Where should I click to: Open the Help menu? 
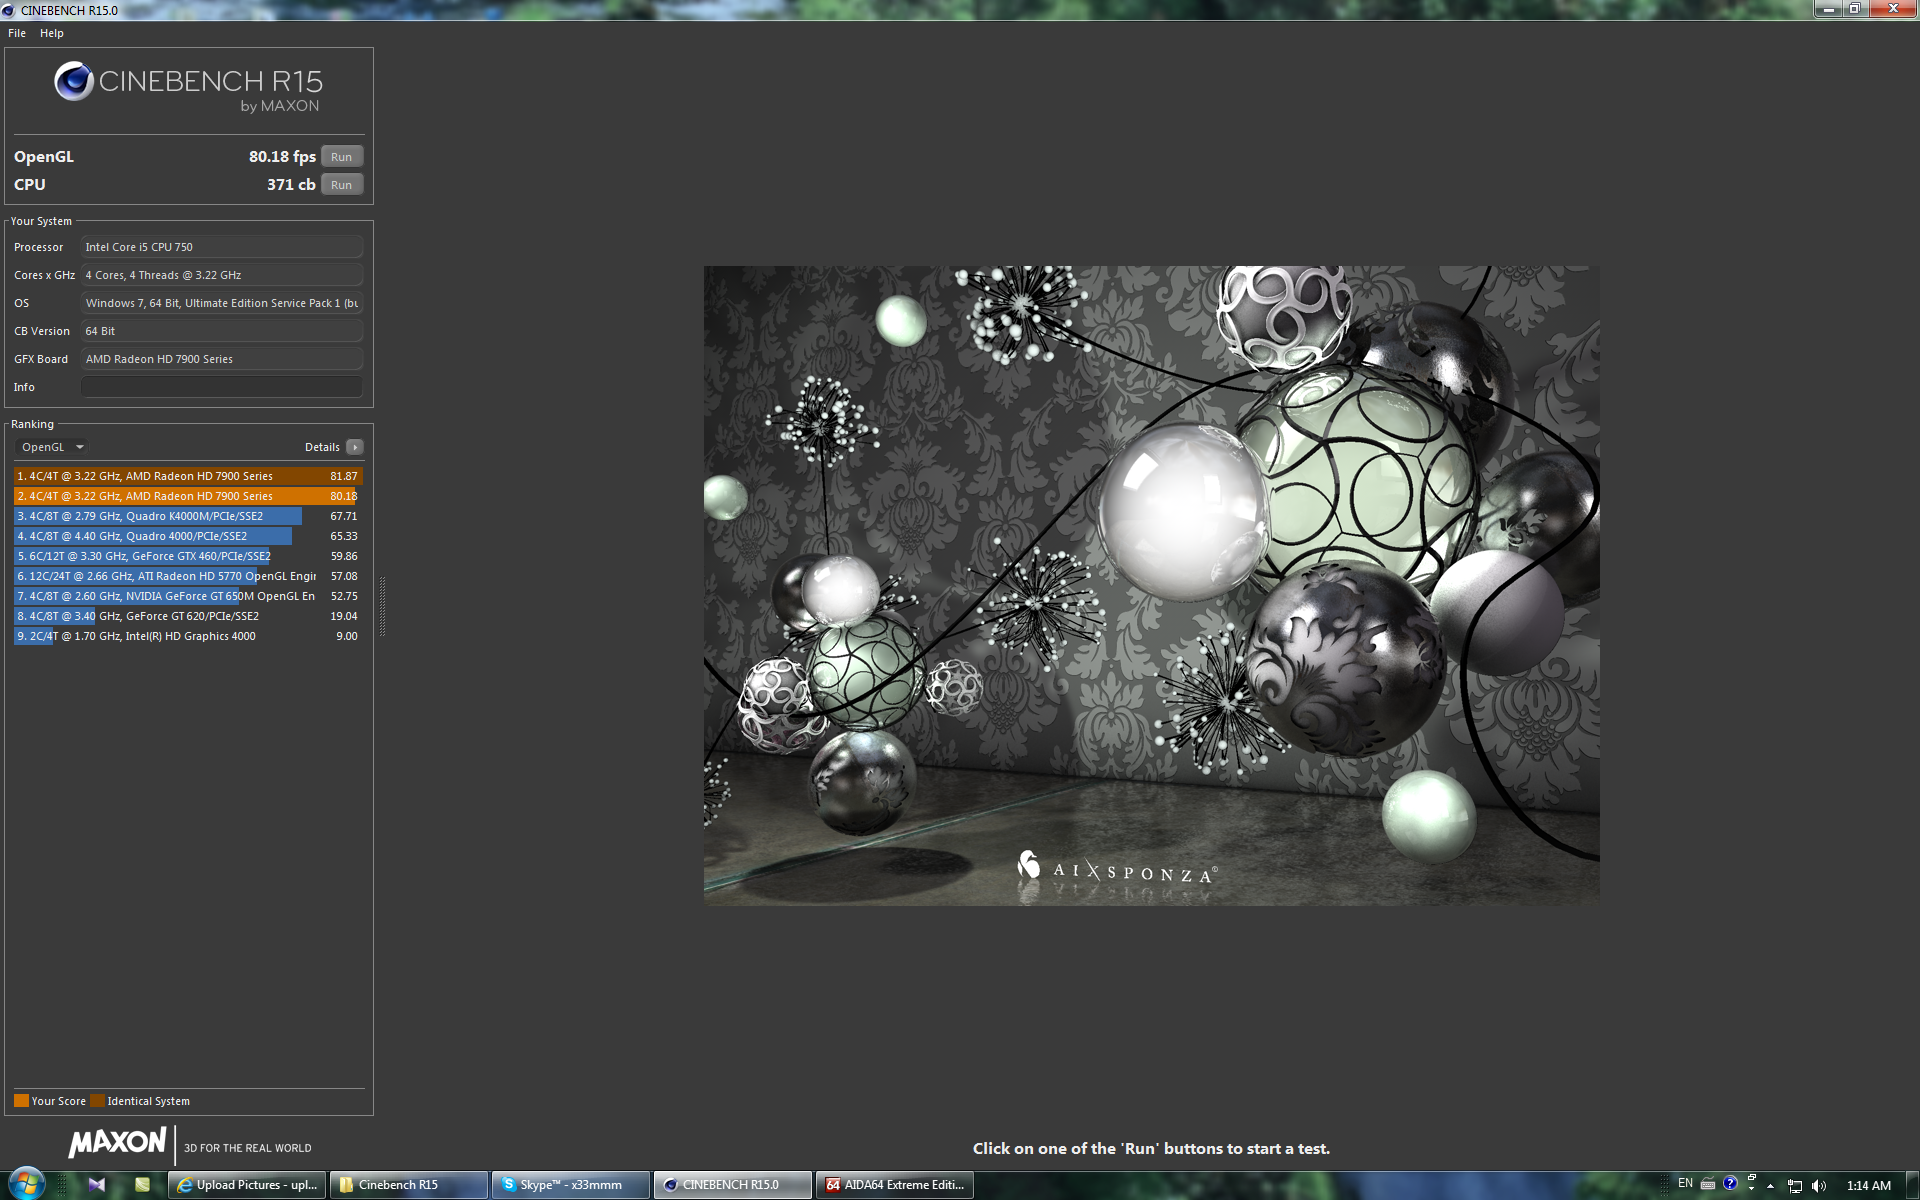pyautogui.click(x=52, y=33)
